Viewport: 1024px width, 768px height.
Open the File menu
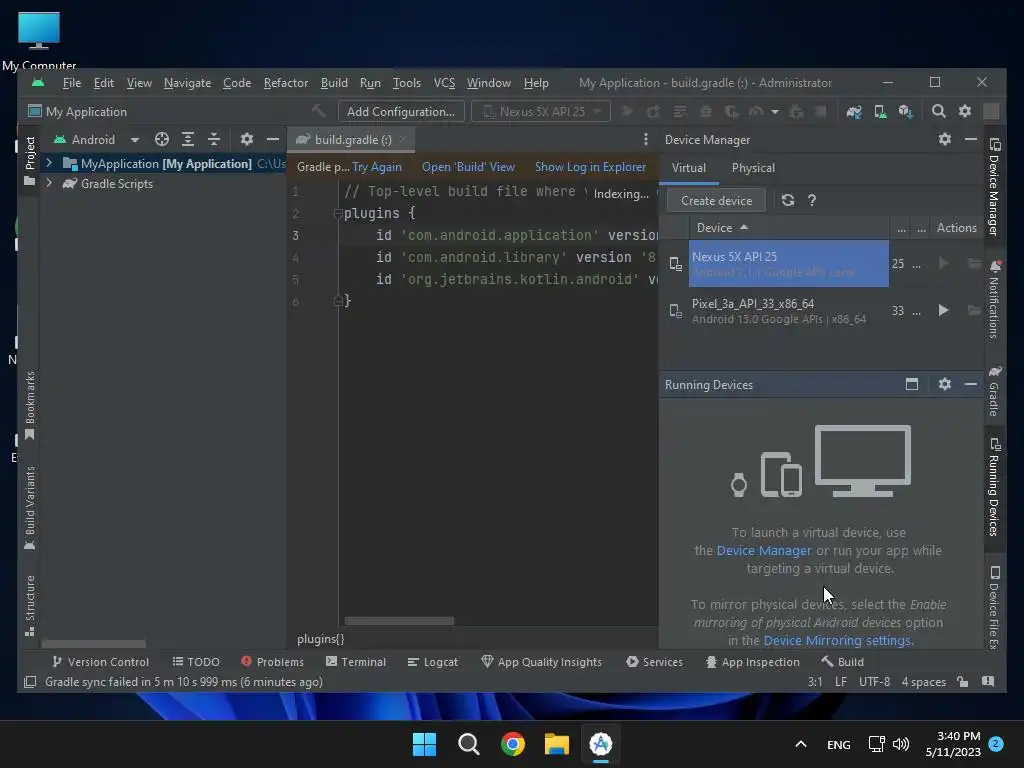tap(72, 83)
